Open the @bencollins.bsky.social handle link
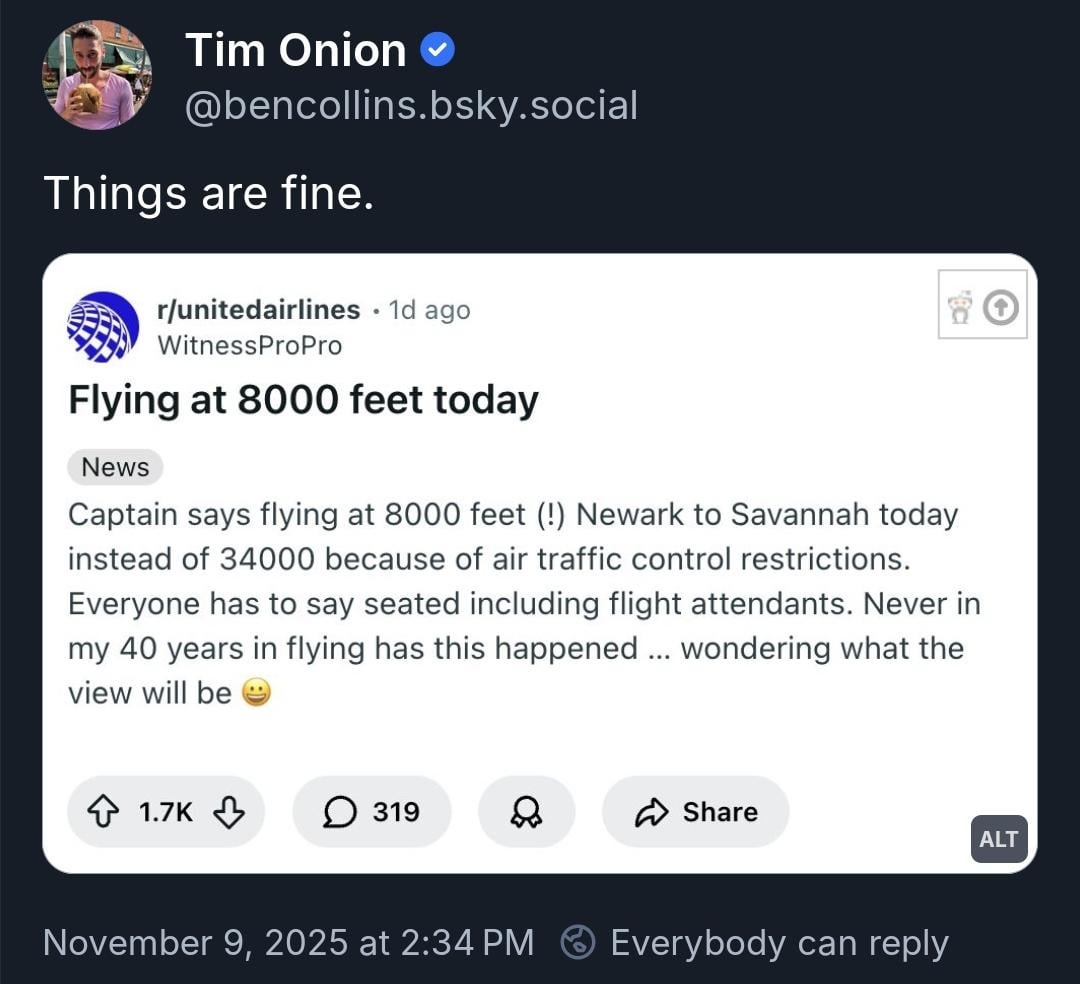1080x984 pixels. coord(411,105)
